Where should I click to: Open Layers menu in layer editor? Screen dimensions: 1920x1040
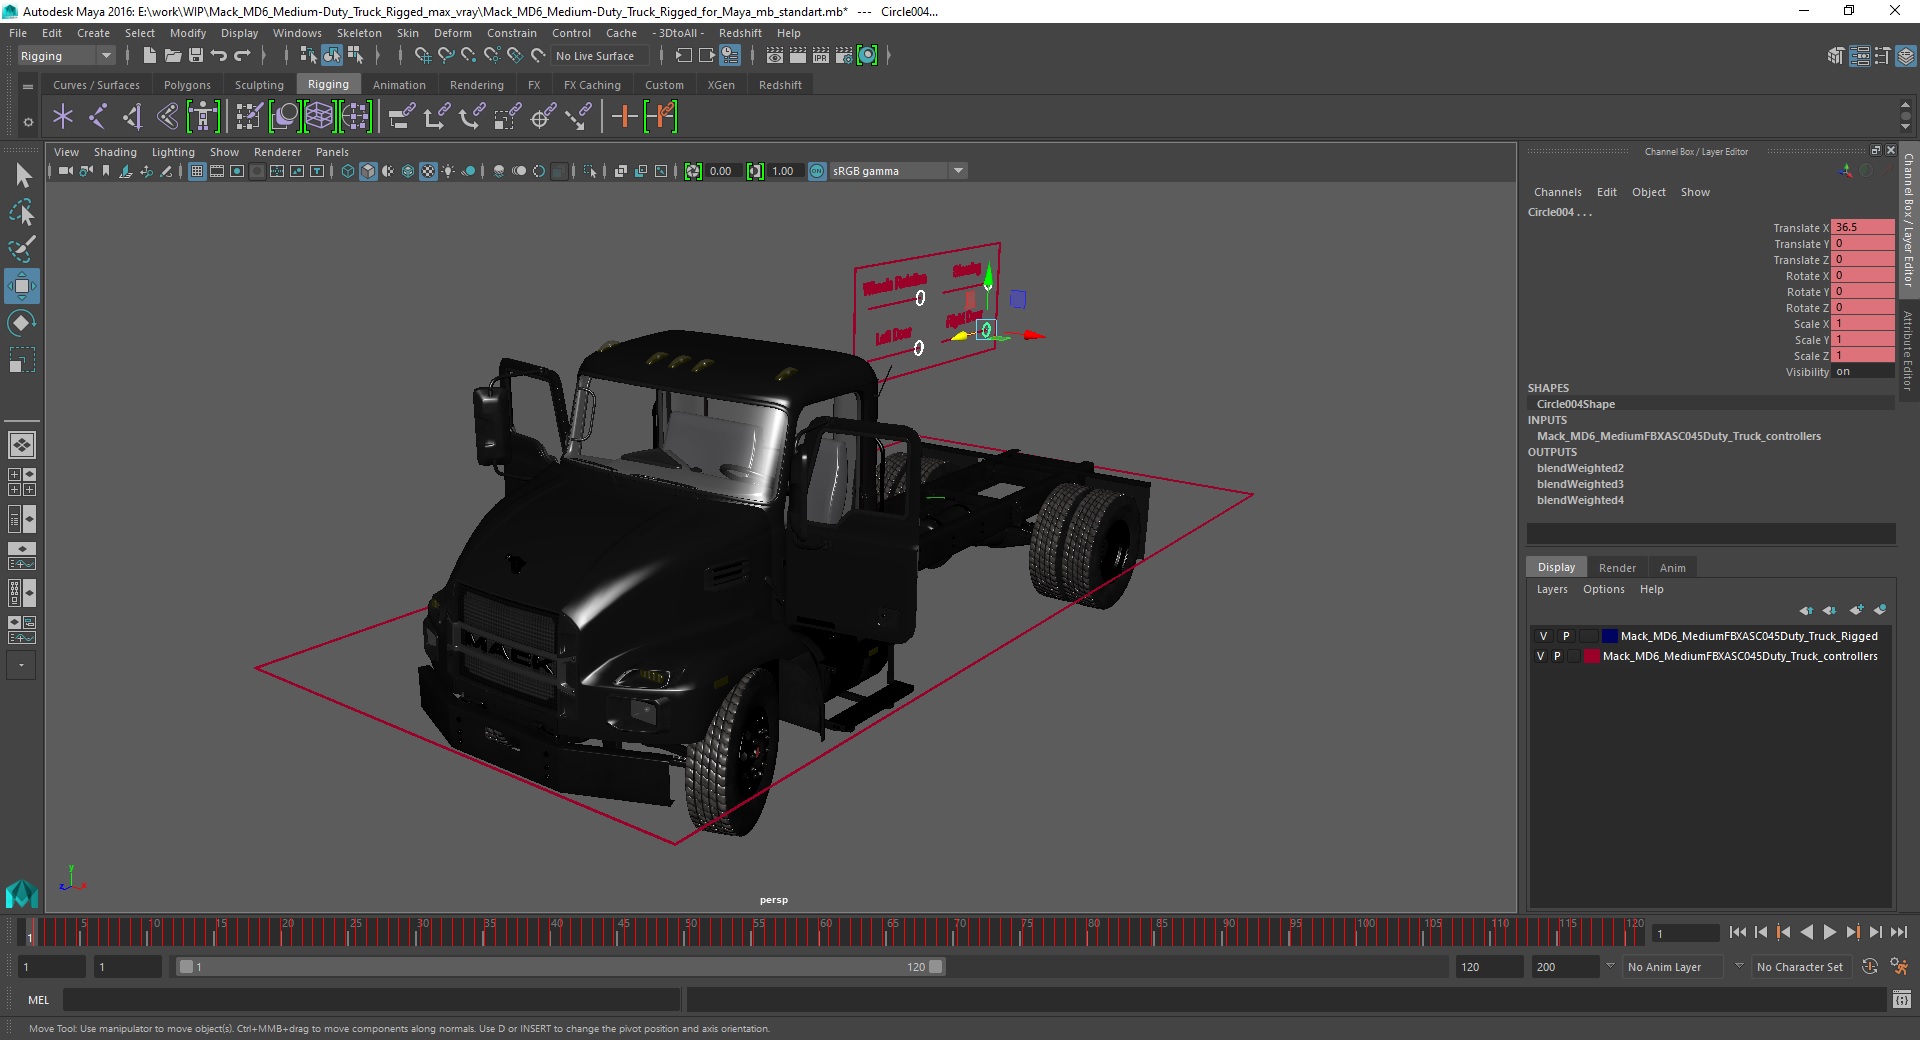(1551, 589)
